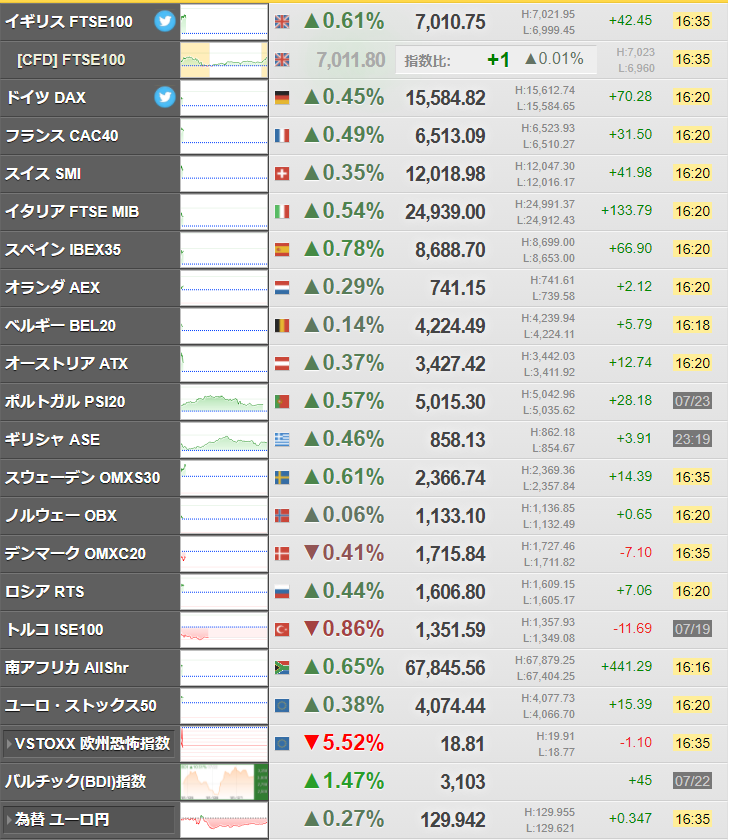The width and height of the screenshot is (729, 840).
Task: Open the ポルトガル PSI20 link
Action: (x=65, y=402)
